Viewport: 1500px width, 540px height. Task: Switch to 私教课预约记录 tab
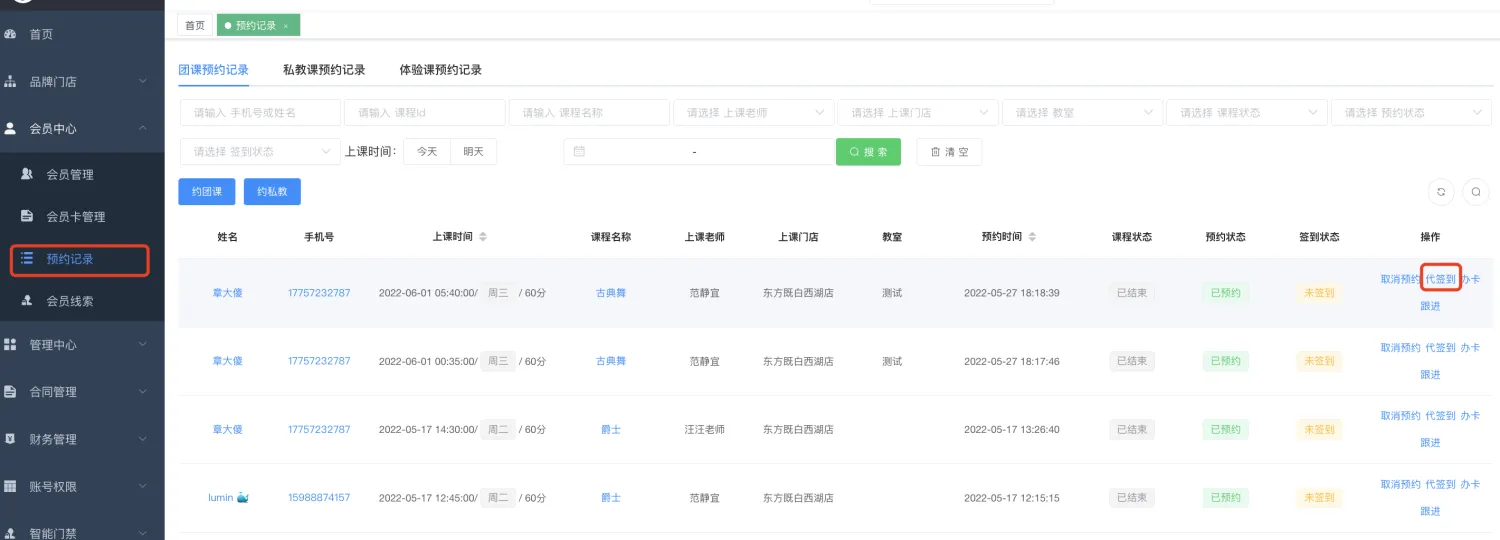click(x=324, y=70)
